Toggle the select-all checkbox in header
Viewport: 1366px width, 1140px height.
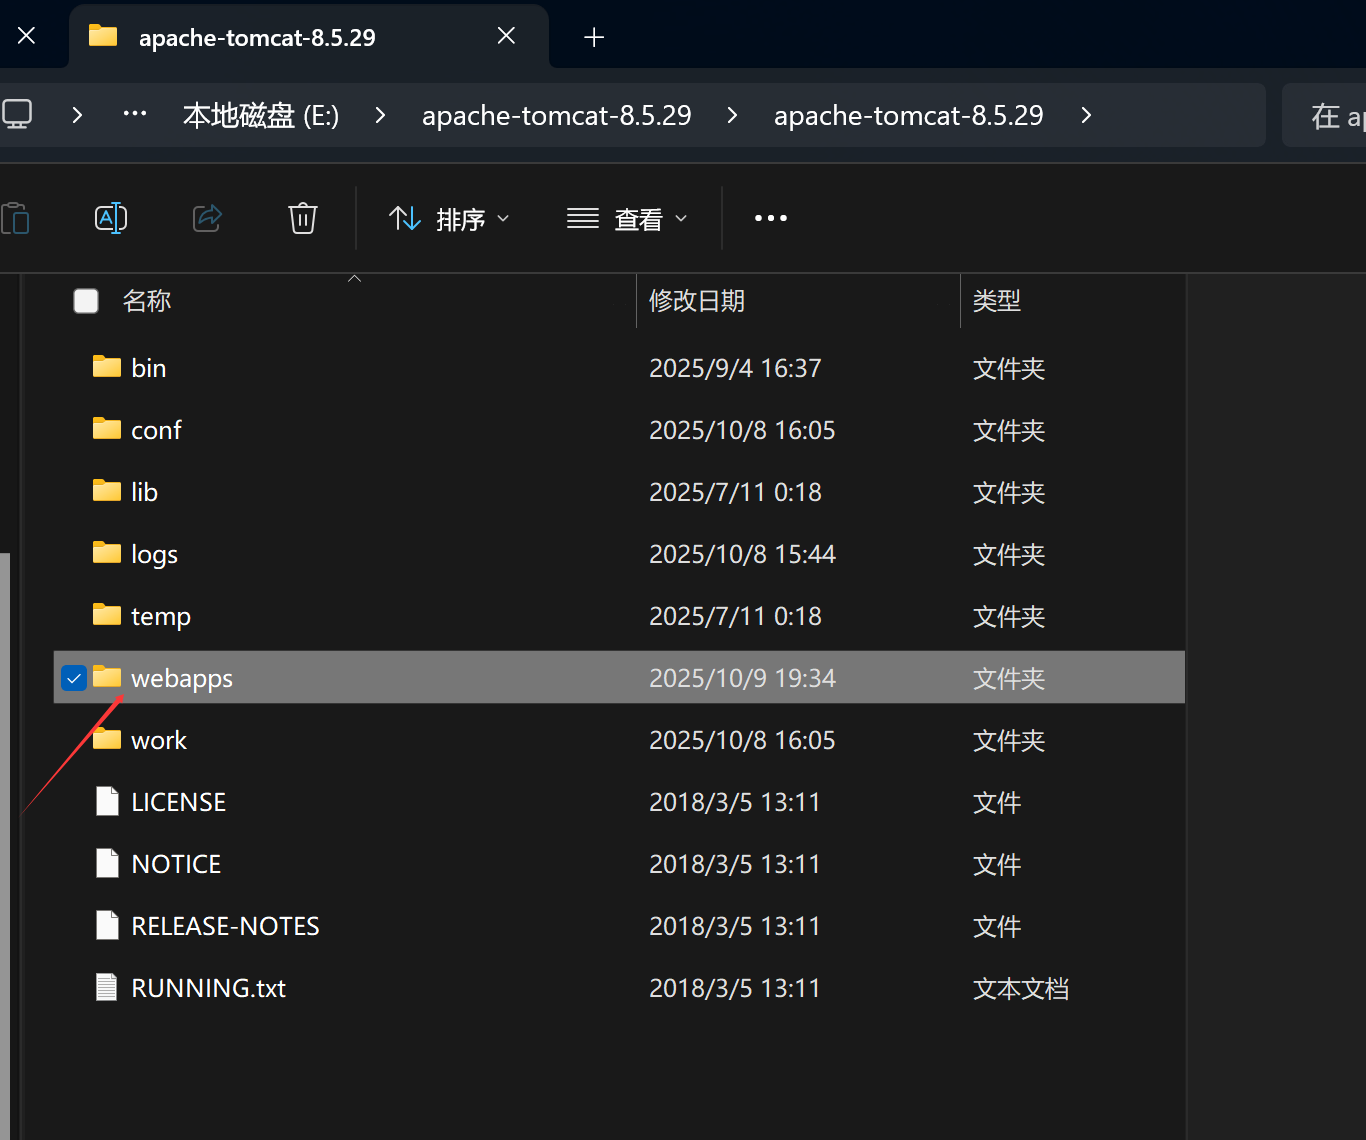(x=86, y=301)
